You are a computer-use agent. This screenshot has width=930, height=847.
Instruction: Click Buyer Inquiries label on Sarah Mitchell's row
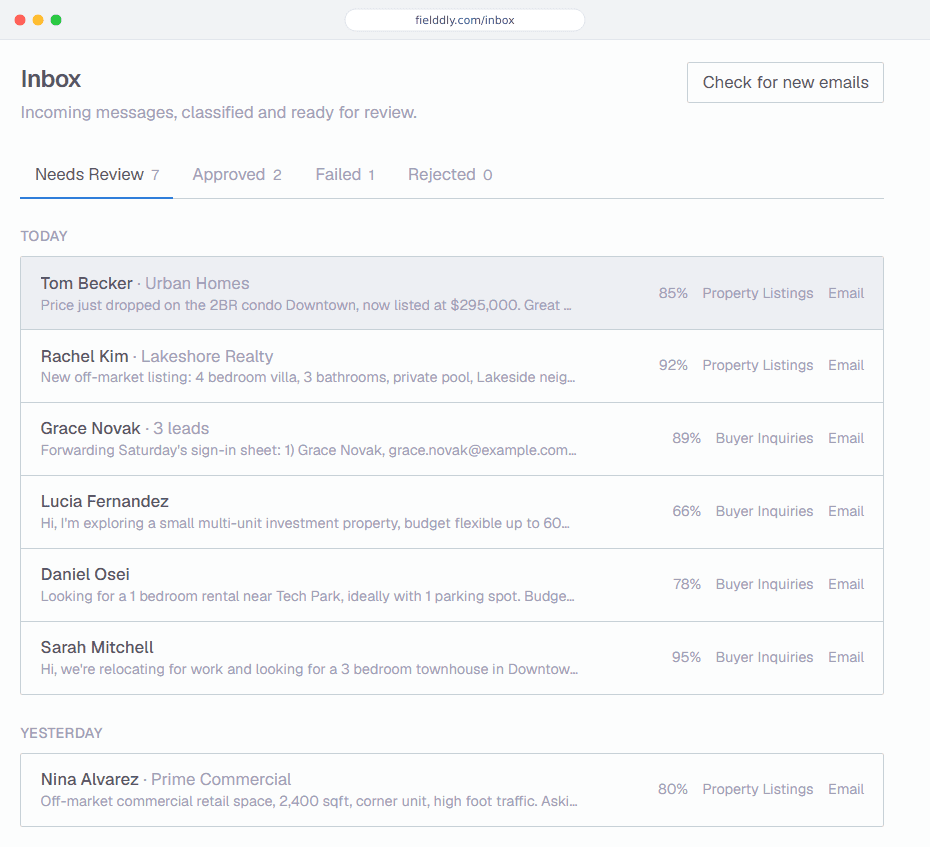coord(764,657)
